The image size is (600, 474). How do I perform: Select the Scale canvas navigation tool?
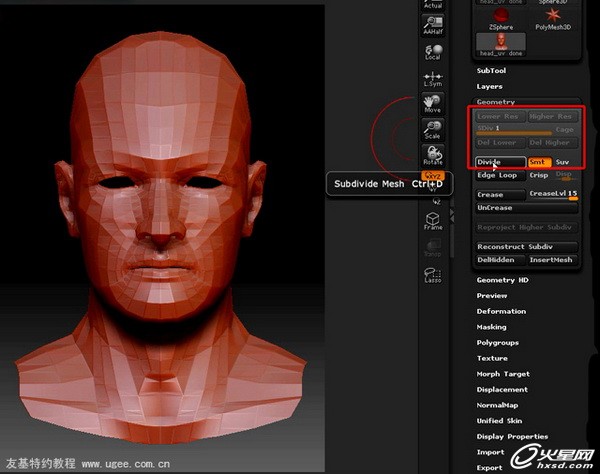tap(433, 130)
